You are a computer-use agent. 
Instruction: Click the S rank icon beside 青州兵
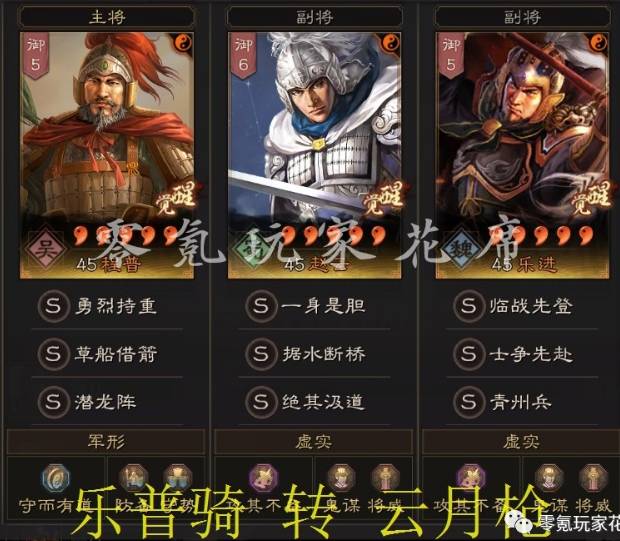(x=469, y=402)
